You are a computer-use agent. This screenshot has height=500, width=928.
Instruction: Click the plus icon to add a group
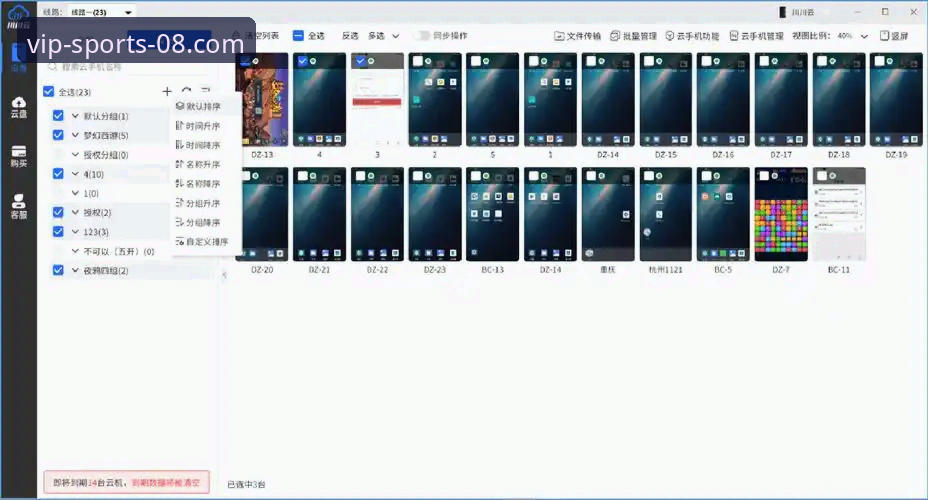(167, 91)
